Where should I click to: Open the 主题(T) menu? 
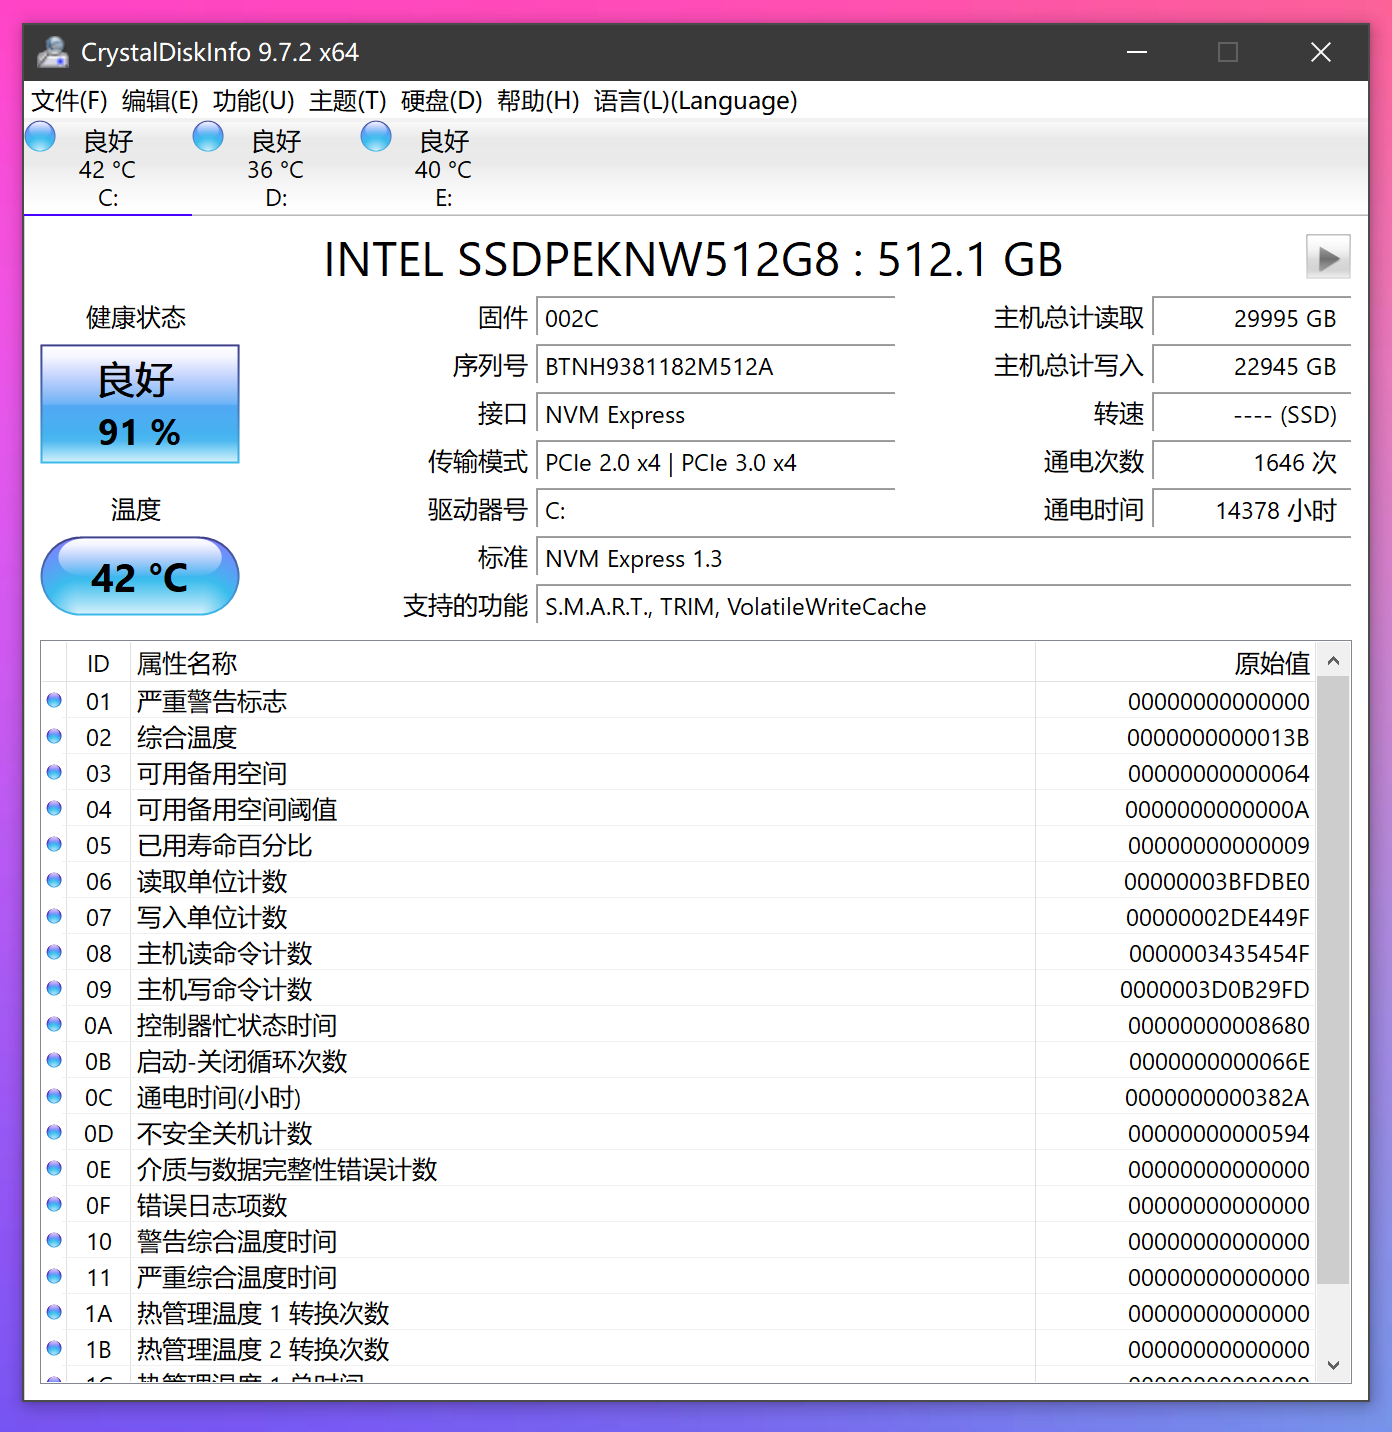pos(347,101)
